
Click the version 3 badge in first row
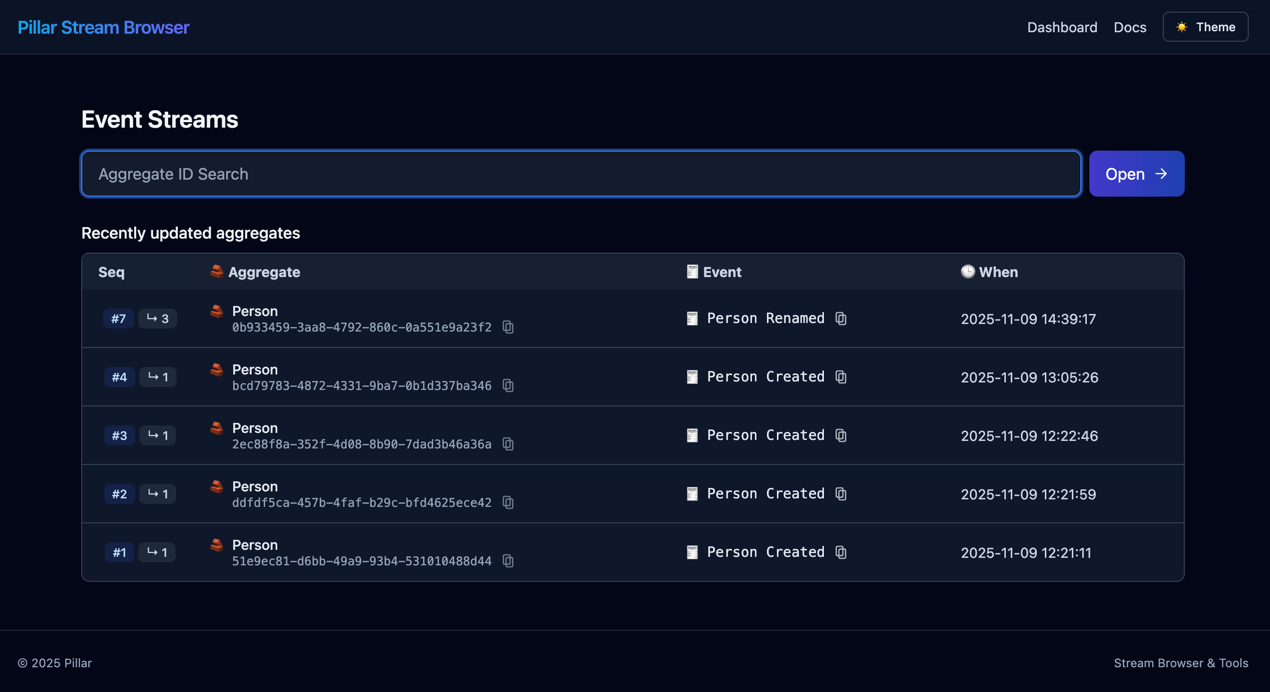(157, 319)
